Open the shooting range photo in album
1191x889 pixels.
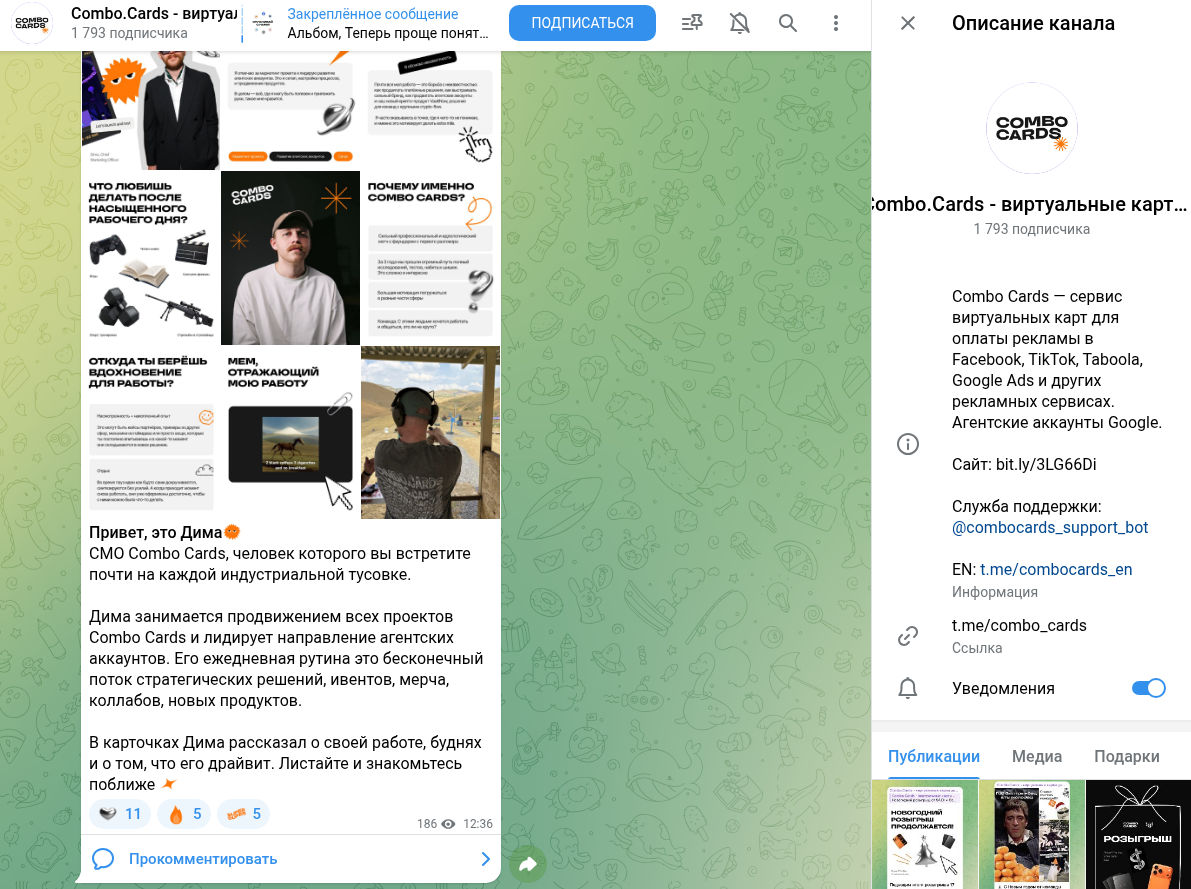431,432
